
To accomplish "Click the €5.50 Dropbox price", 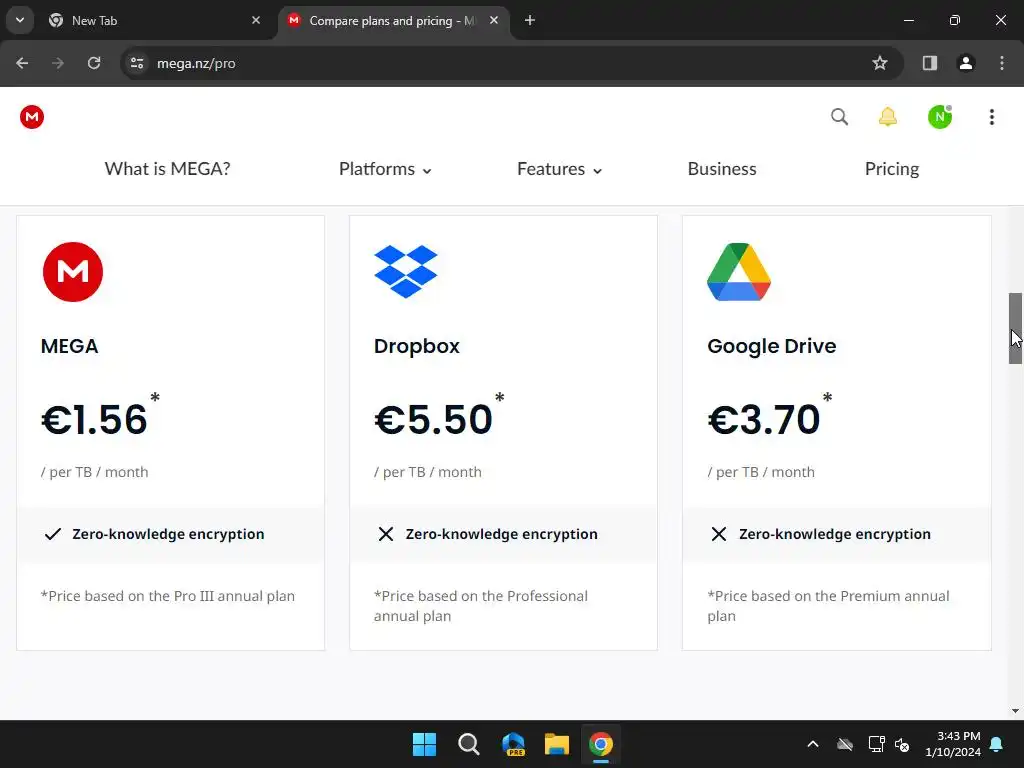I will [x=433, y=419].
